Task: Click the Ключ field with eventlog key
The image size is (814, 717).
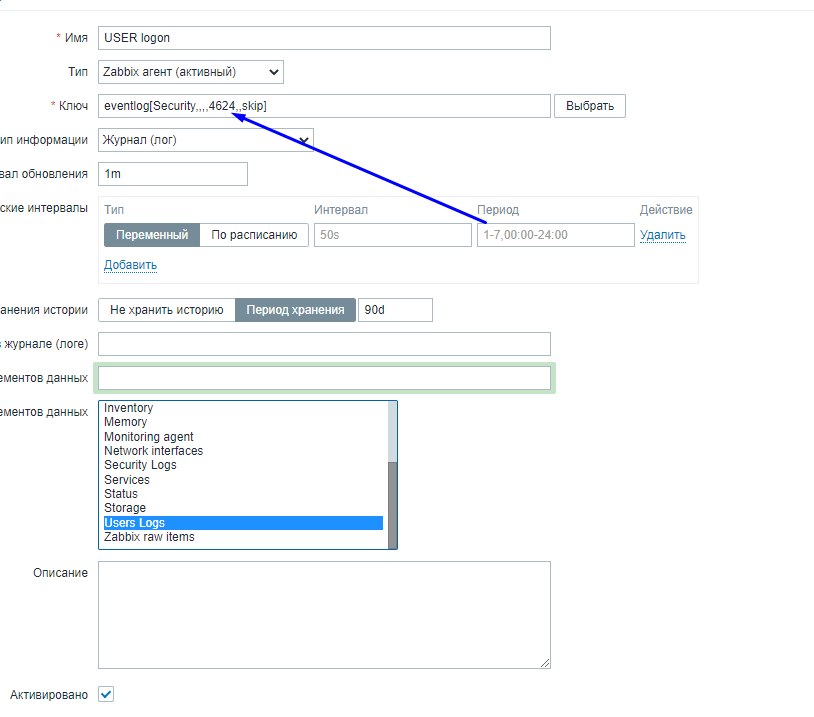Action: pos(324,106)
